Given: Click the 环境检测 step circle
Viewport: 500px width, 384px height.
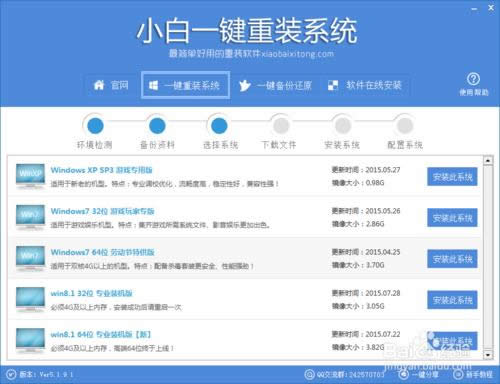Looking at the screenshot, I should [x=95, y=126].
